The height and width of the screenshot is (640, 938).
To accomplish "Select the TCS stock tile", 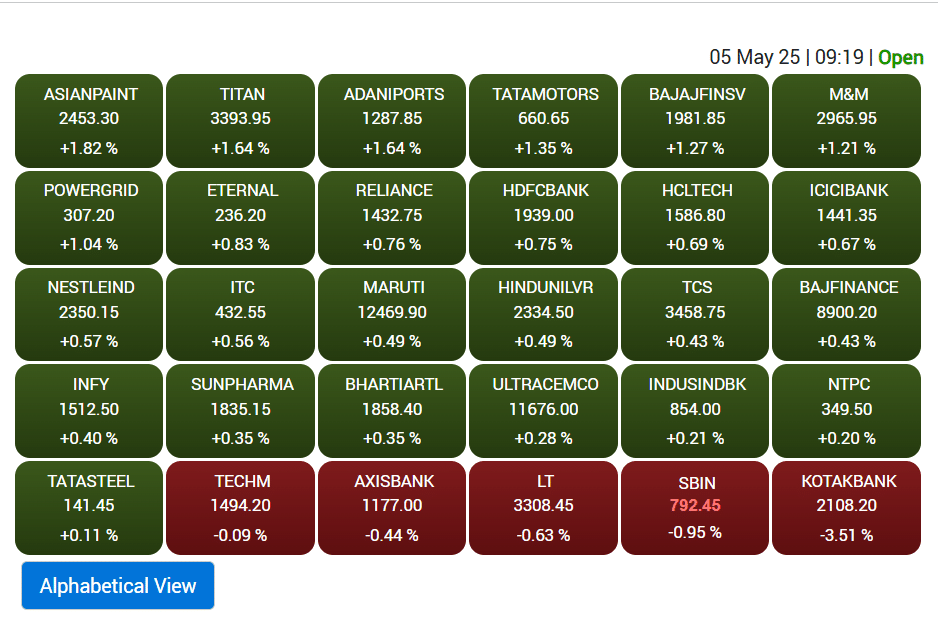I will (x=695, y=314).
